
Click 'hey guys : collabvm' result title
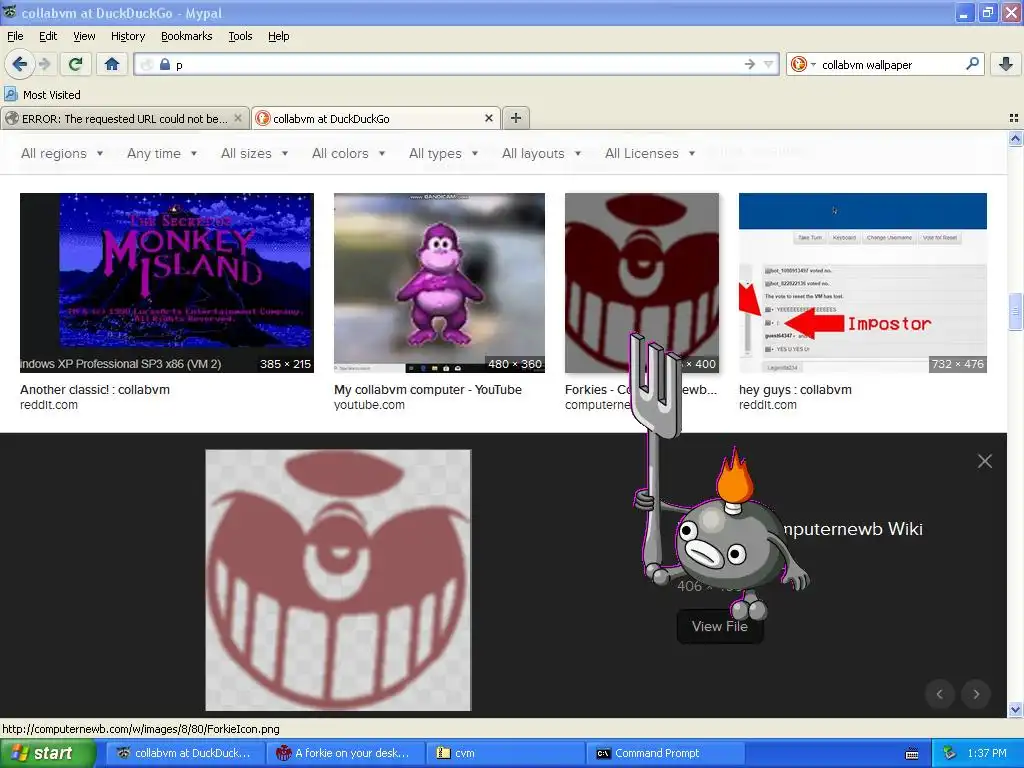point(795,390)
